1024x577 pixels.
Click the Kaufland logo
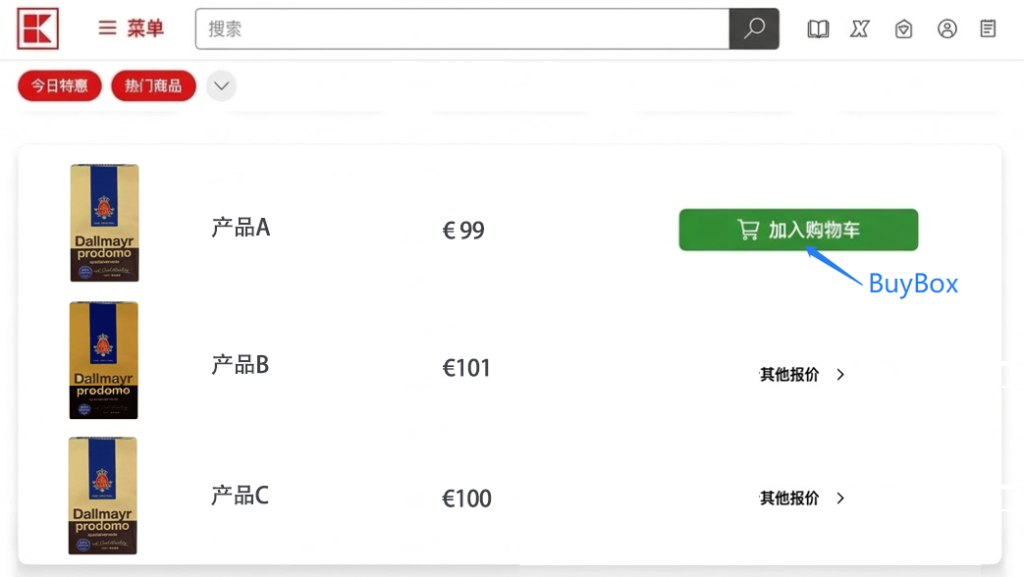coord(38,28)
